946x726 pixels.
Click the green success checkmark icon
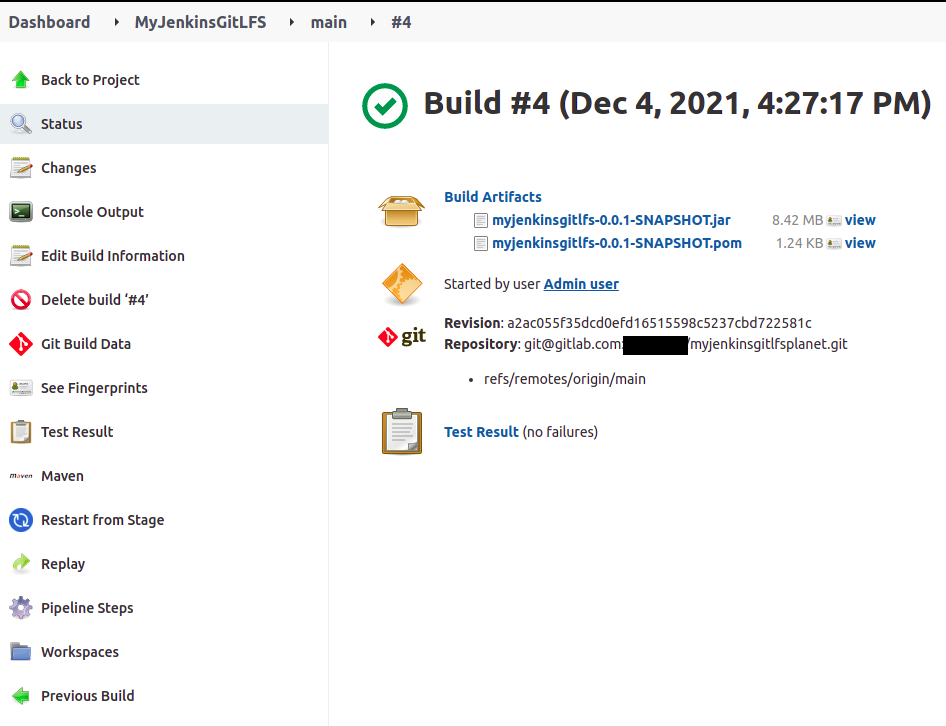(385, 103)
